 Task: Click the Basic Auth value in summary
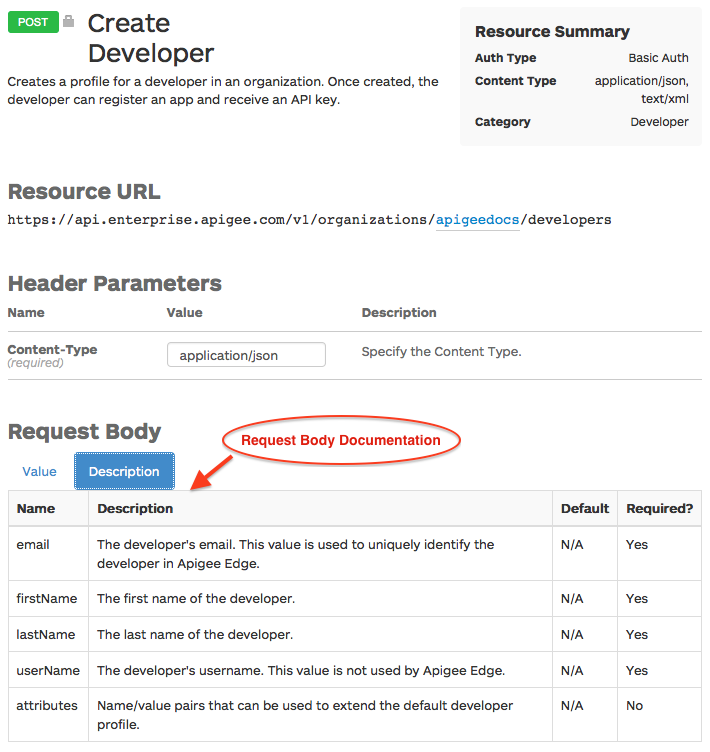pos(658,58)
